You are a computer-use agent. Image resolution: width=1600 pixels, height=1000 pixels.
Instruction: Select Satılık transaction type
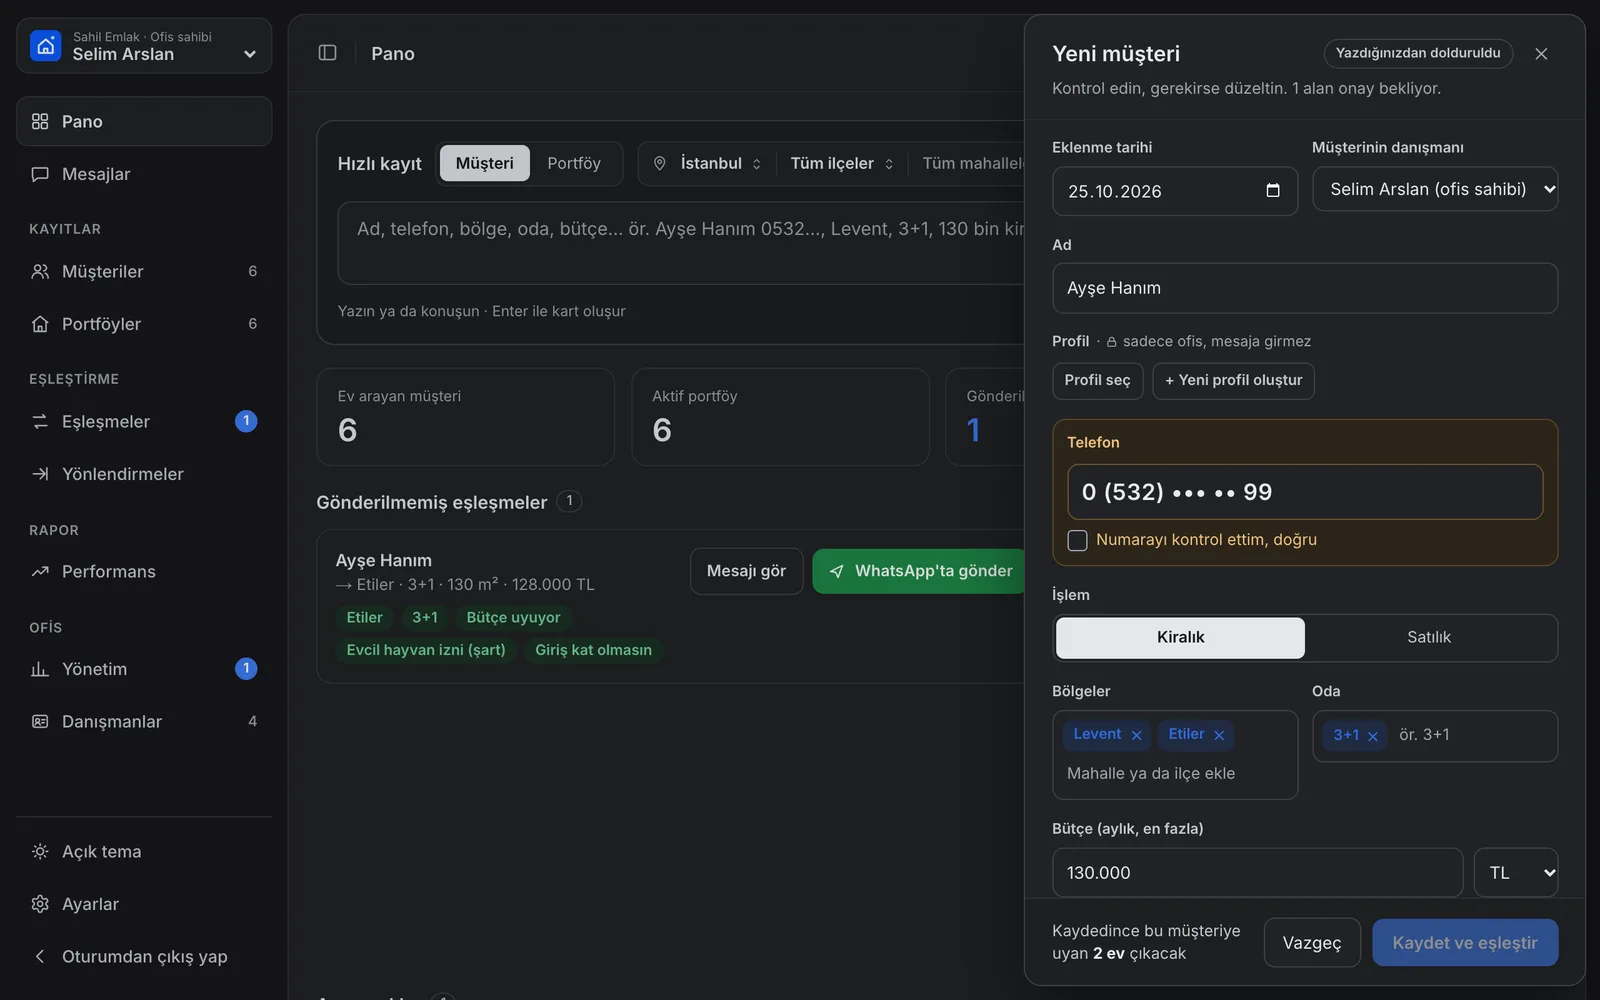tap(1429, 637)
